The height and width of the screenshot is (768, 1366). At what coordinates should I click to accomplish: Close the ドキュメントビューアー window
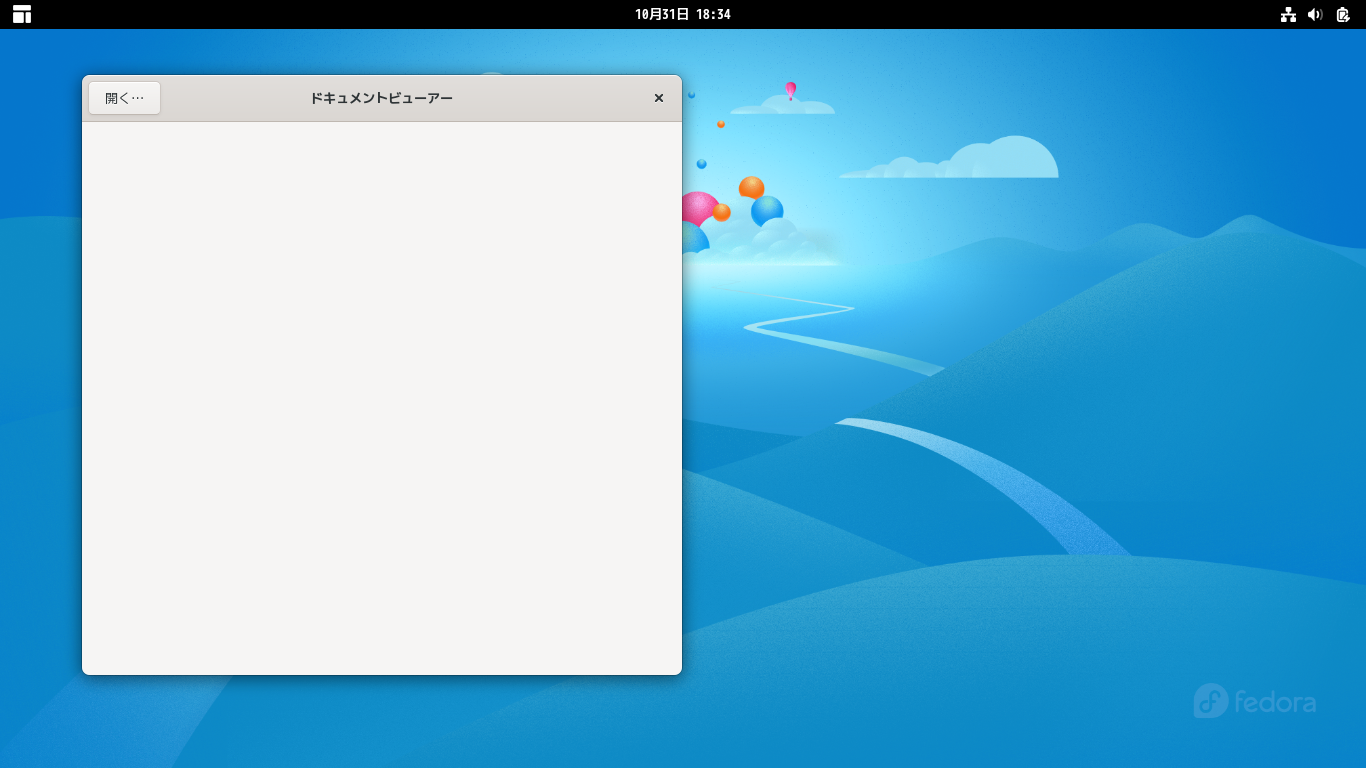(x=659, y=98)
